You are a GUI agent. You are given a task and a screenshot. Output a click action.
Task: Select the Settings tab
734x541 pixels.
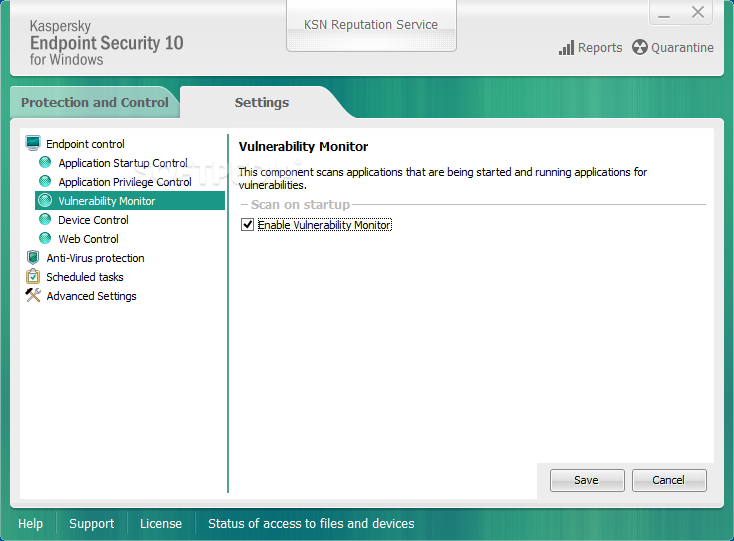click(x=262, y=102)
